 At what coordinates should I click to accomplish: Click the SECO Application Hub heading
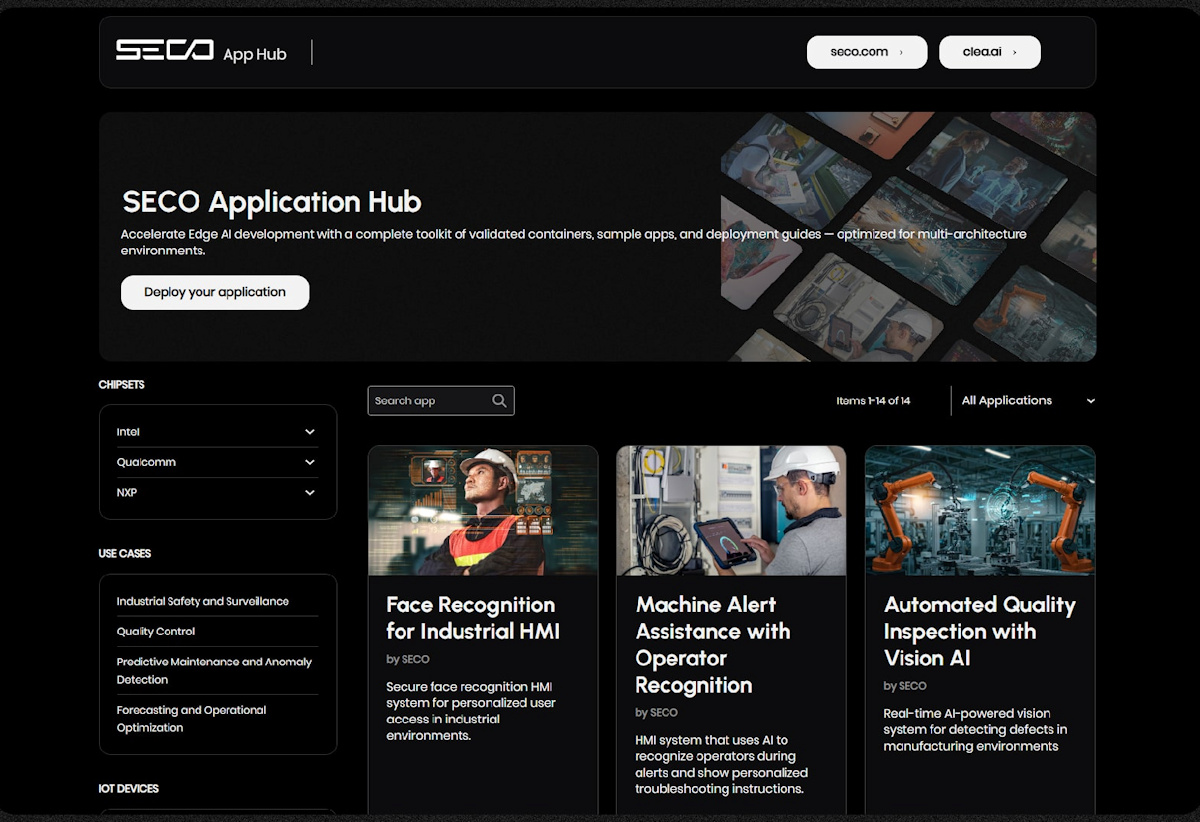(x=272, y=202)
